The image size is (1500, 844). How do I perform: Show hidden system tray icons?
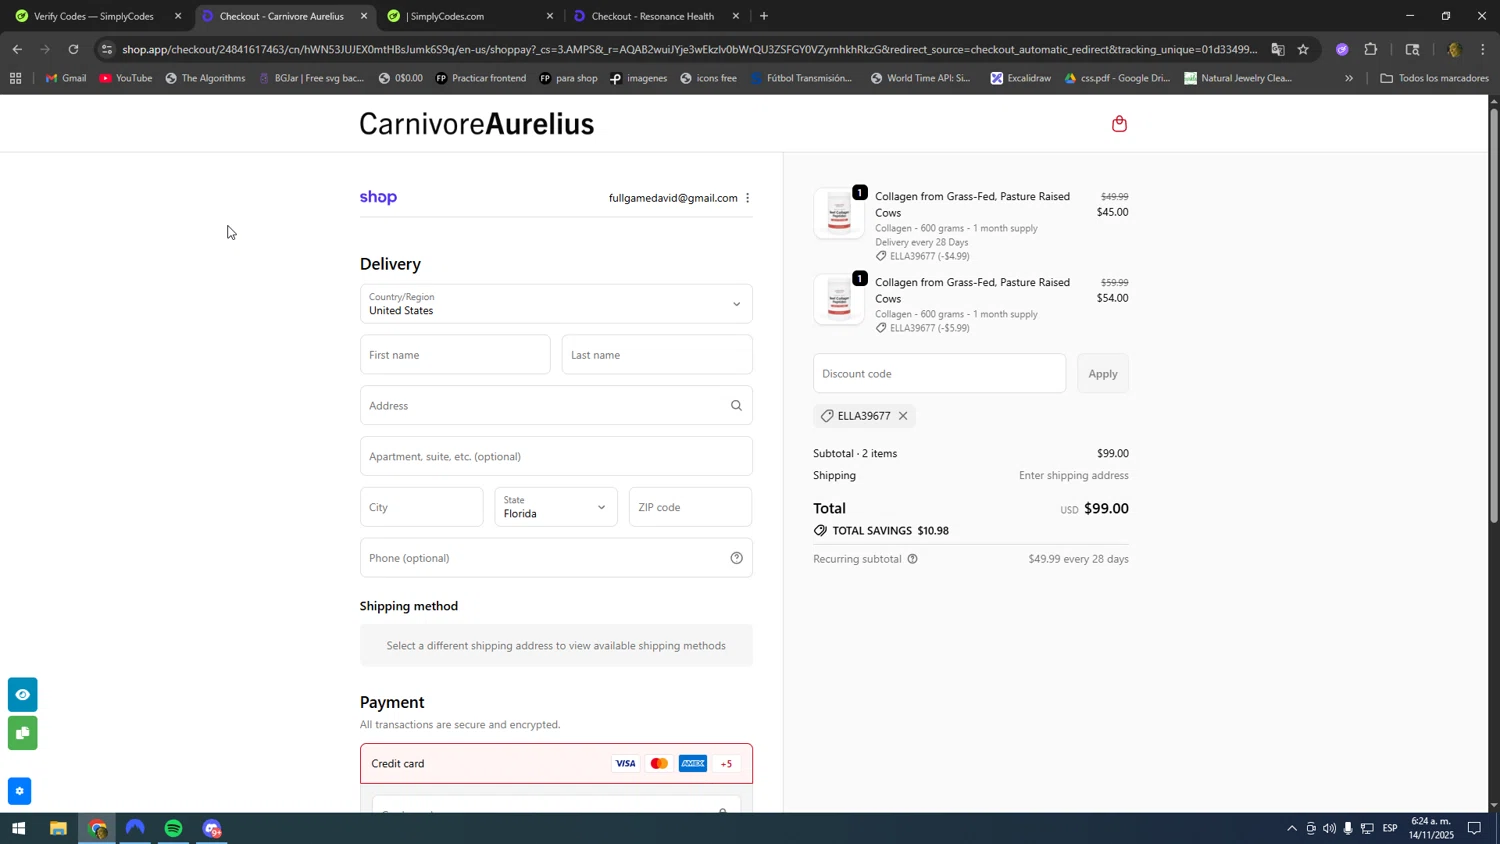point(1291,829)
